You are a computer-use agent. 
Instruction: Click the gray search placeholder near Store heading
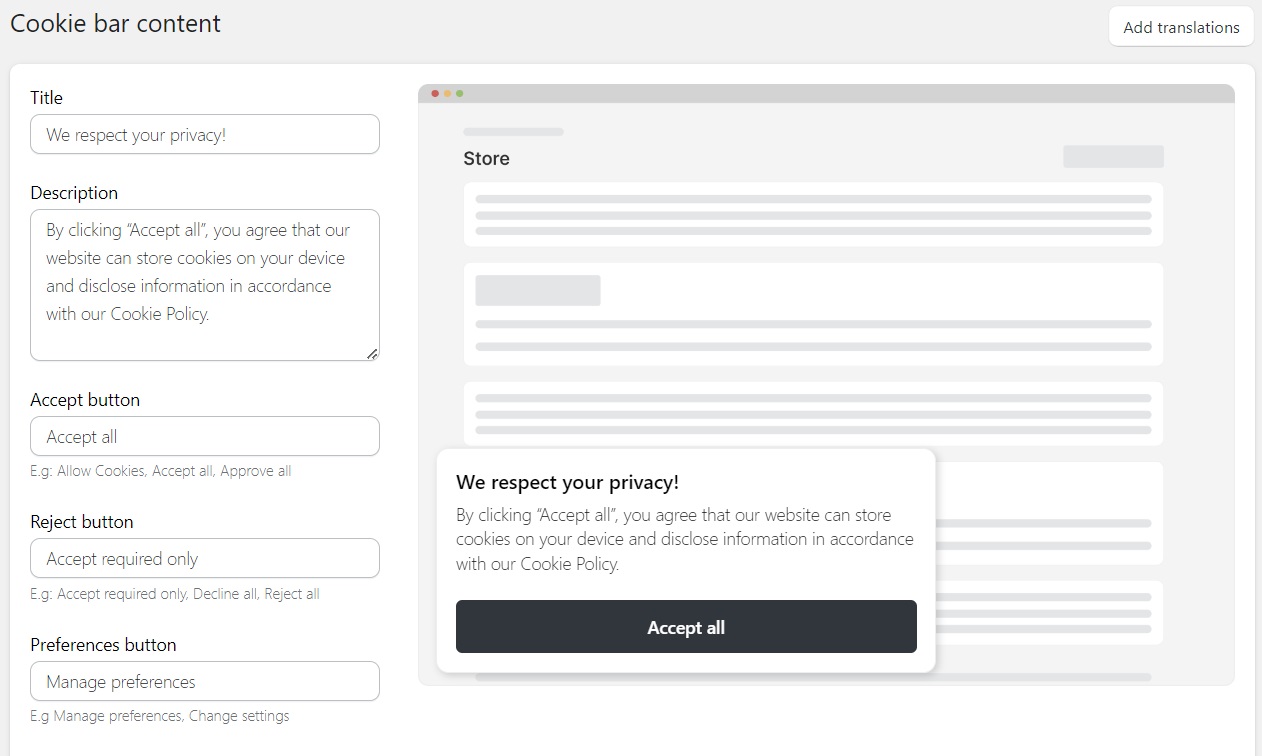coord(1113,156)
